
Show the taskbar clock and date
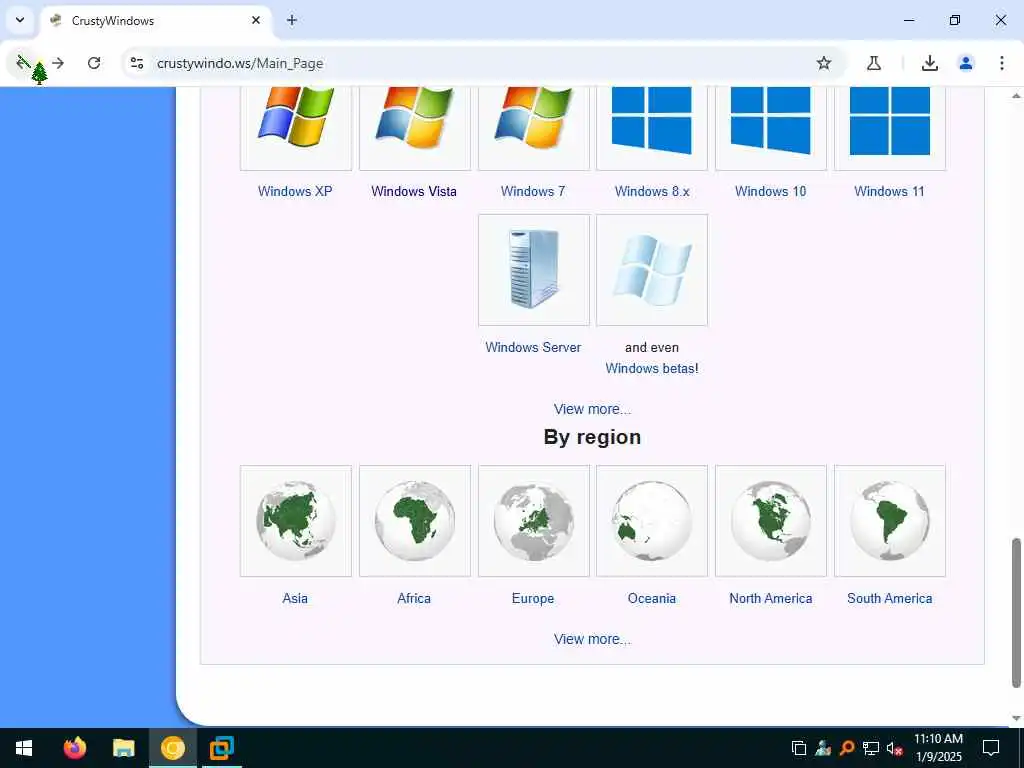click(938, 748)
